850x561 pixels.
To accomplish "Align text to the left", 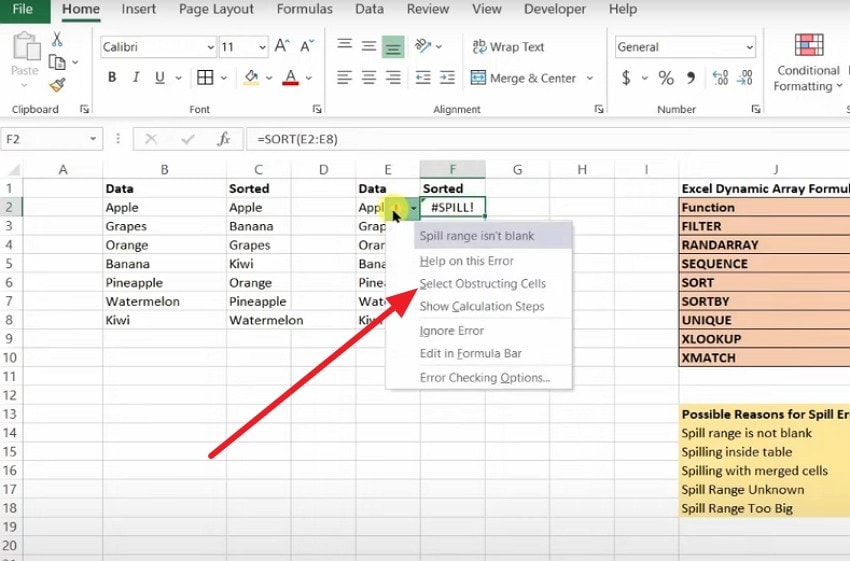I will pyautogui.click(x=345, y=78).
